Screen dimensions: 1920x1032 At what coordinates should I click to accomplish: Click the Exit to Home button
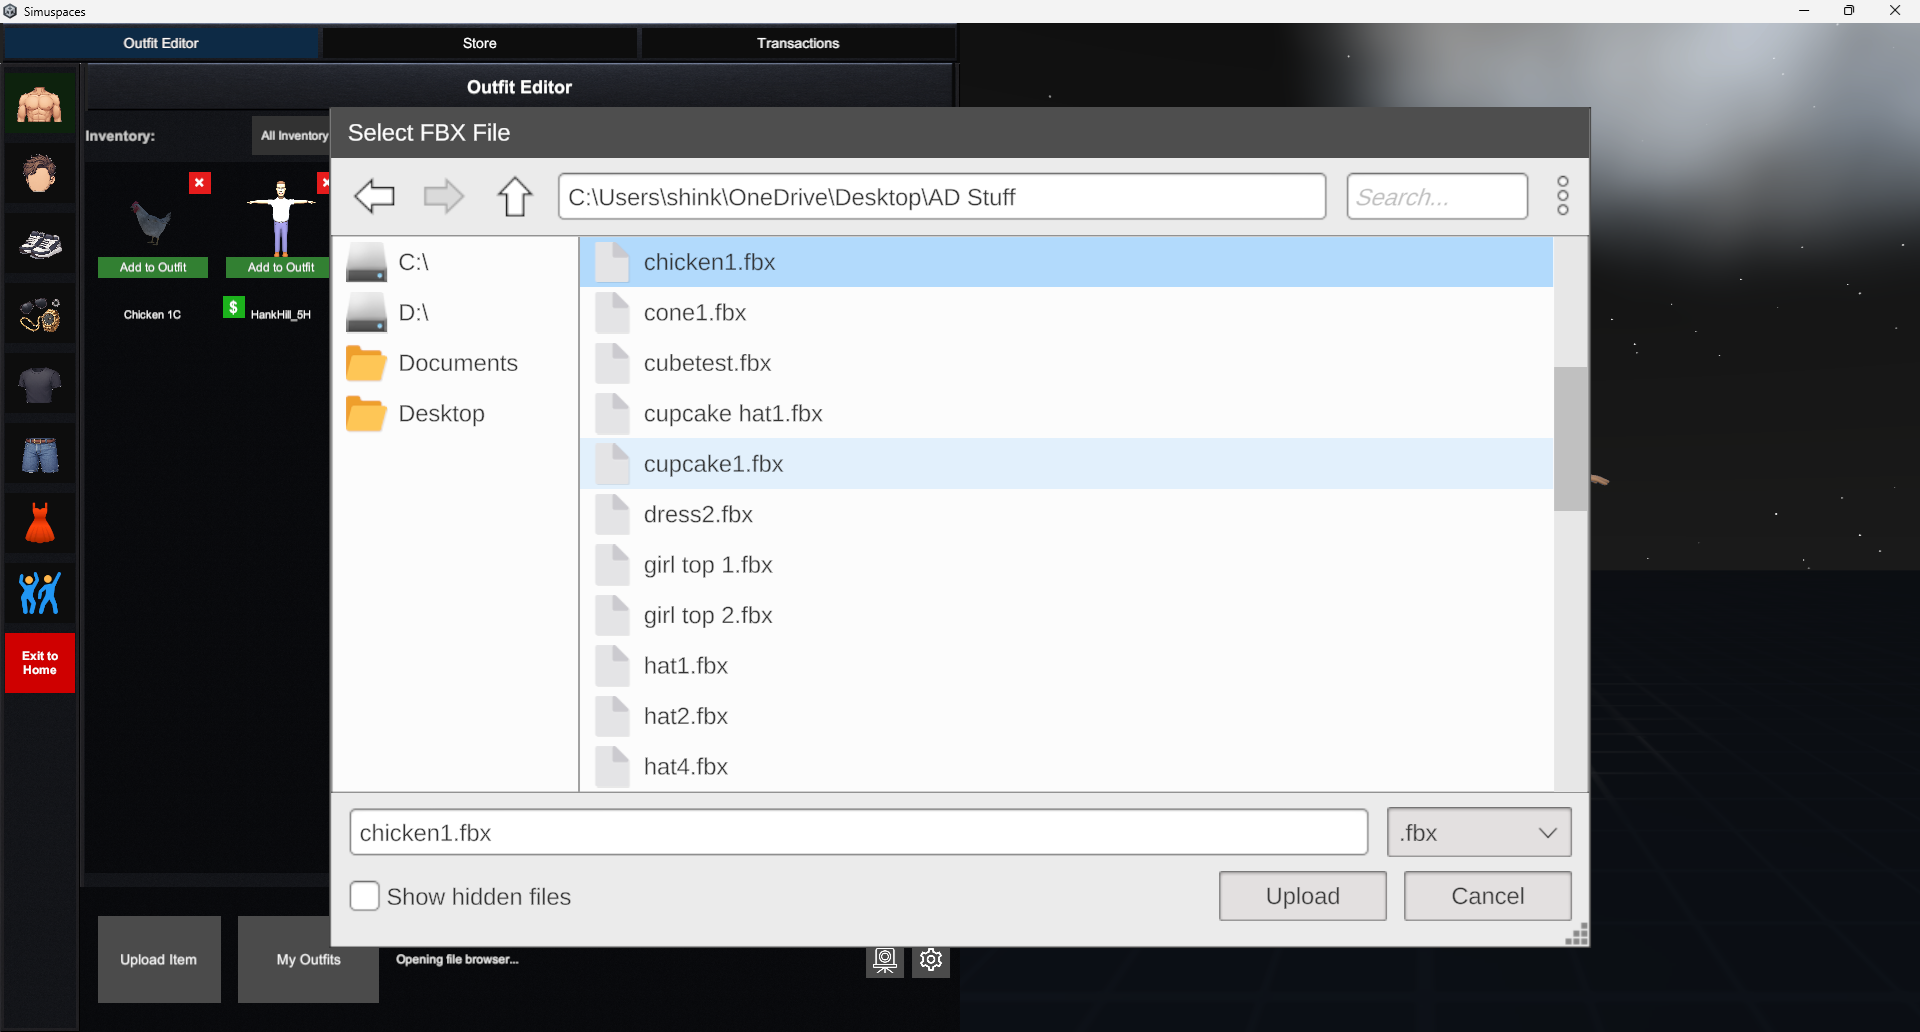click(40, 663)
